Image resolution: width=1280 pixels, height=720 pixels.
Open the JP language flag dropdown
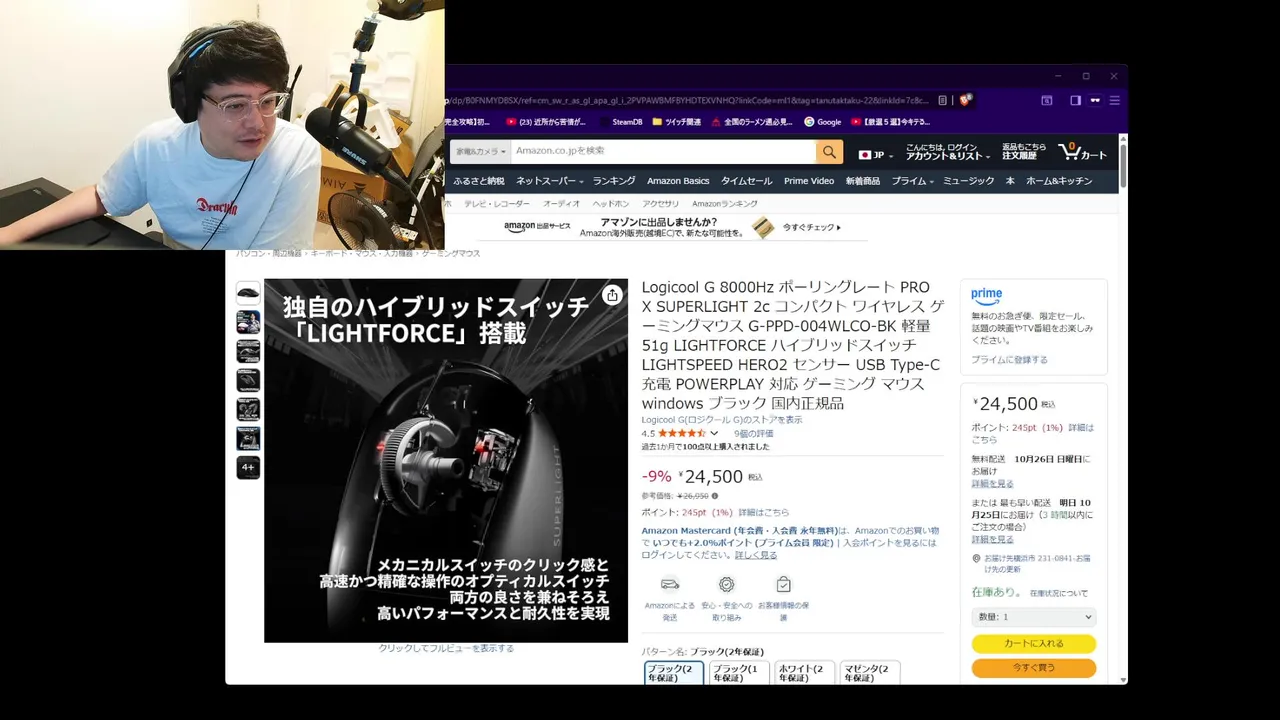(x=875, y=154)
